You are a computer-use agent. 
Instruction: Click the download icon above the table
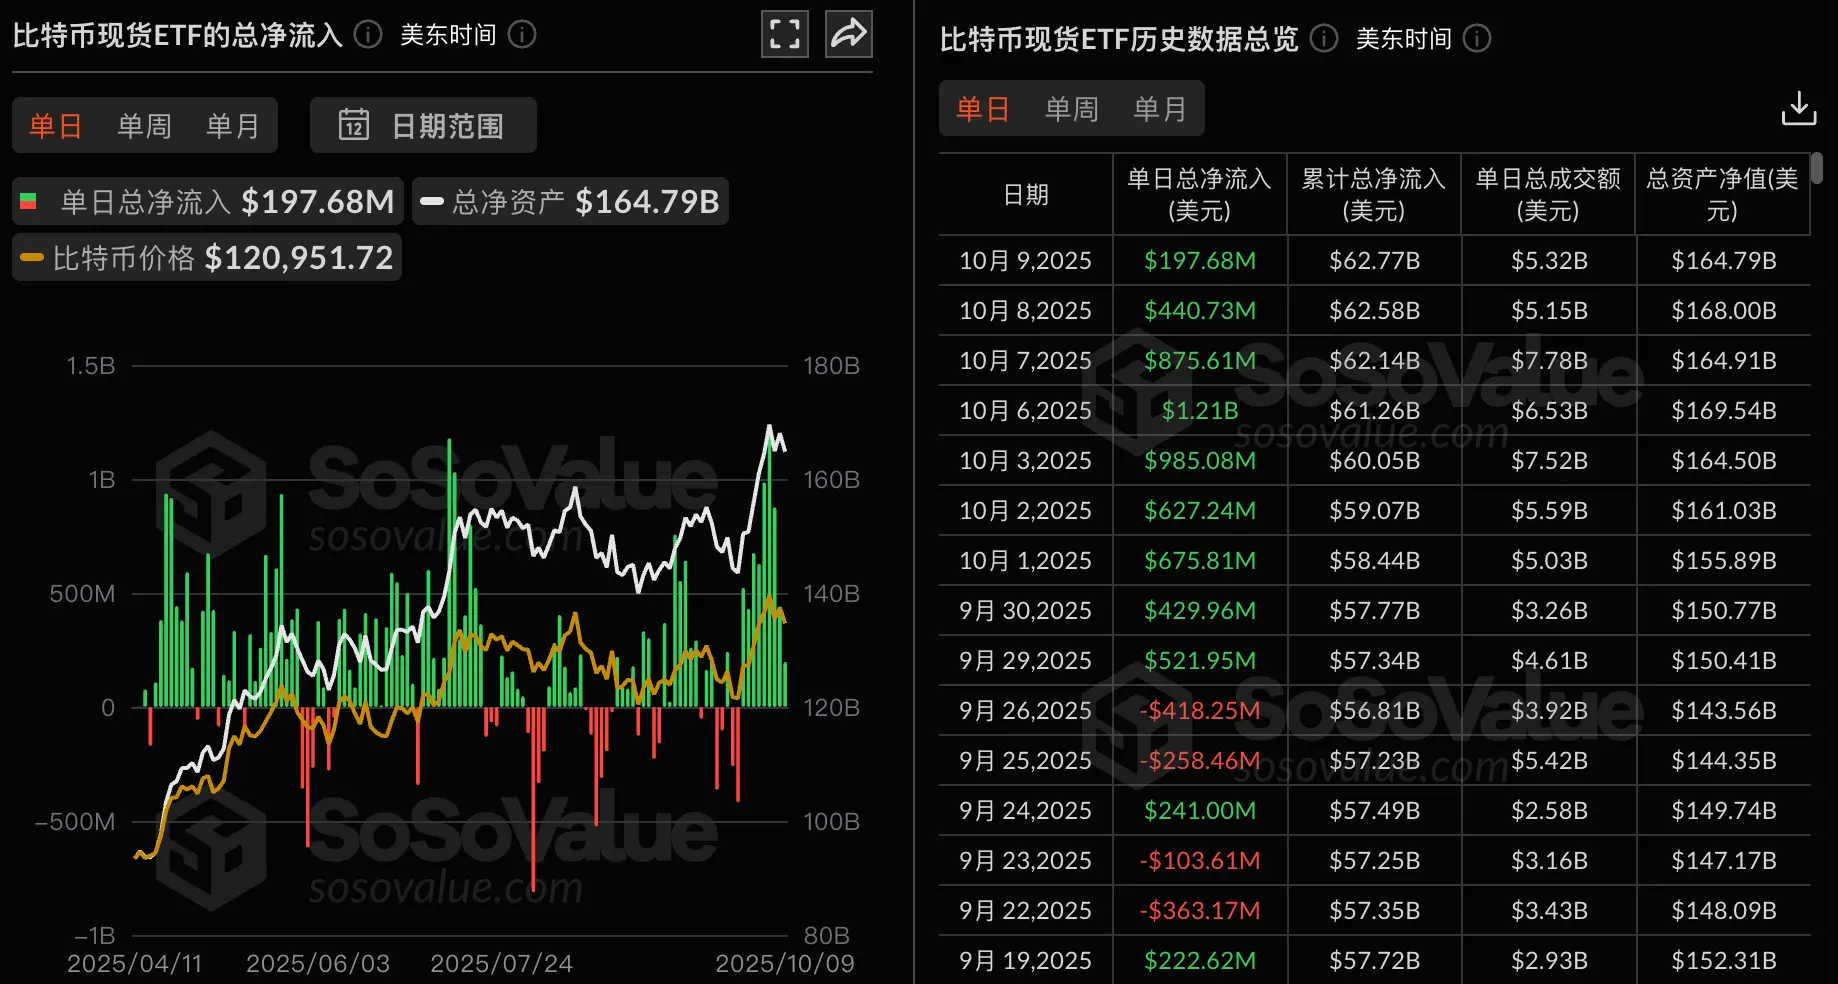1798,108
